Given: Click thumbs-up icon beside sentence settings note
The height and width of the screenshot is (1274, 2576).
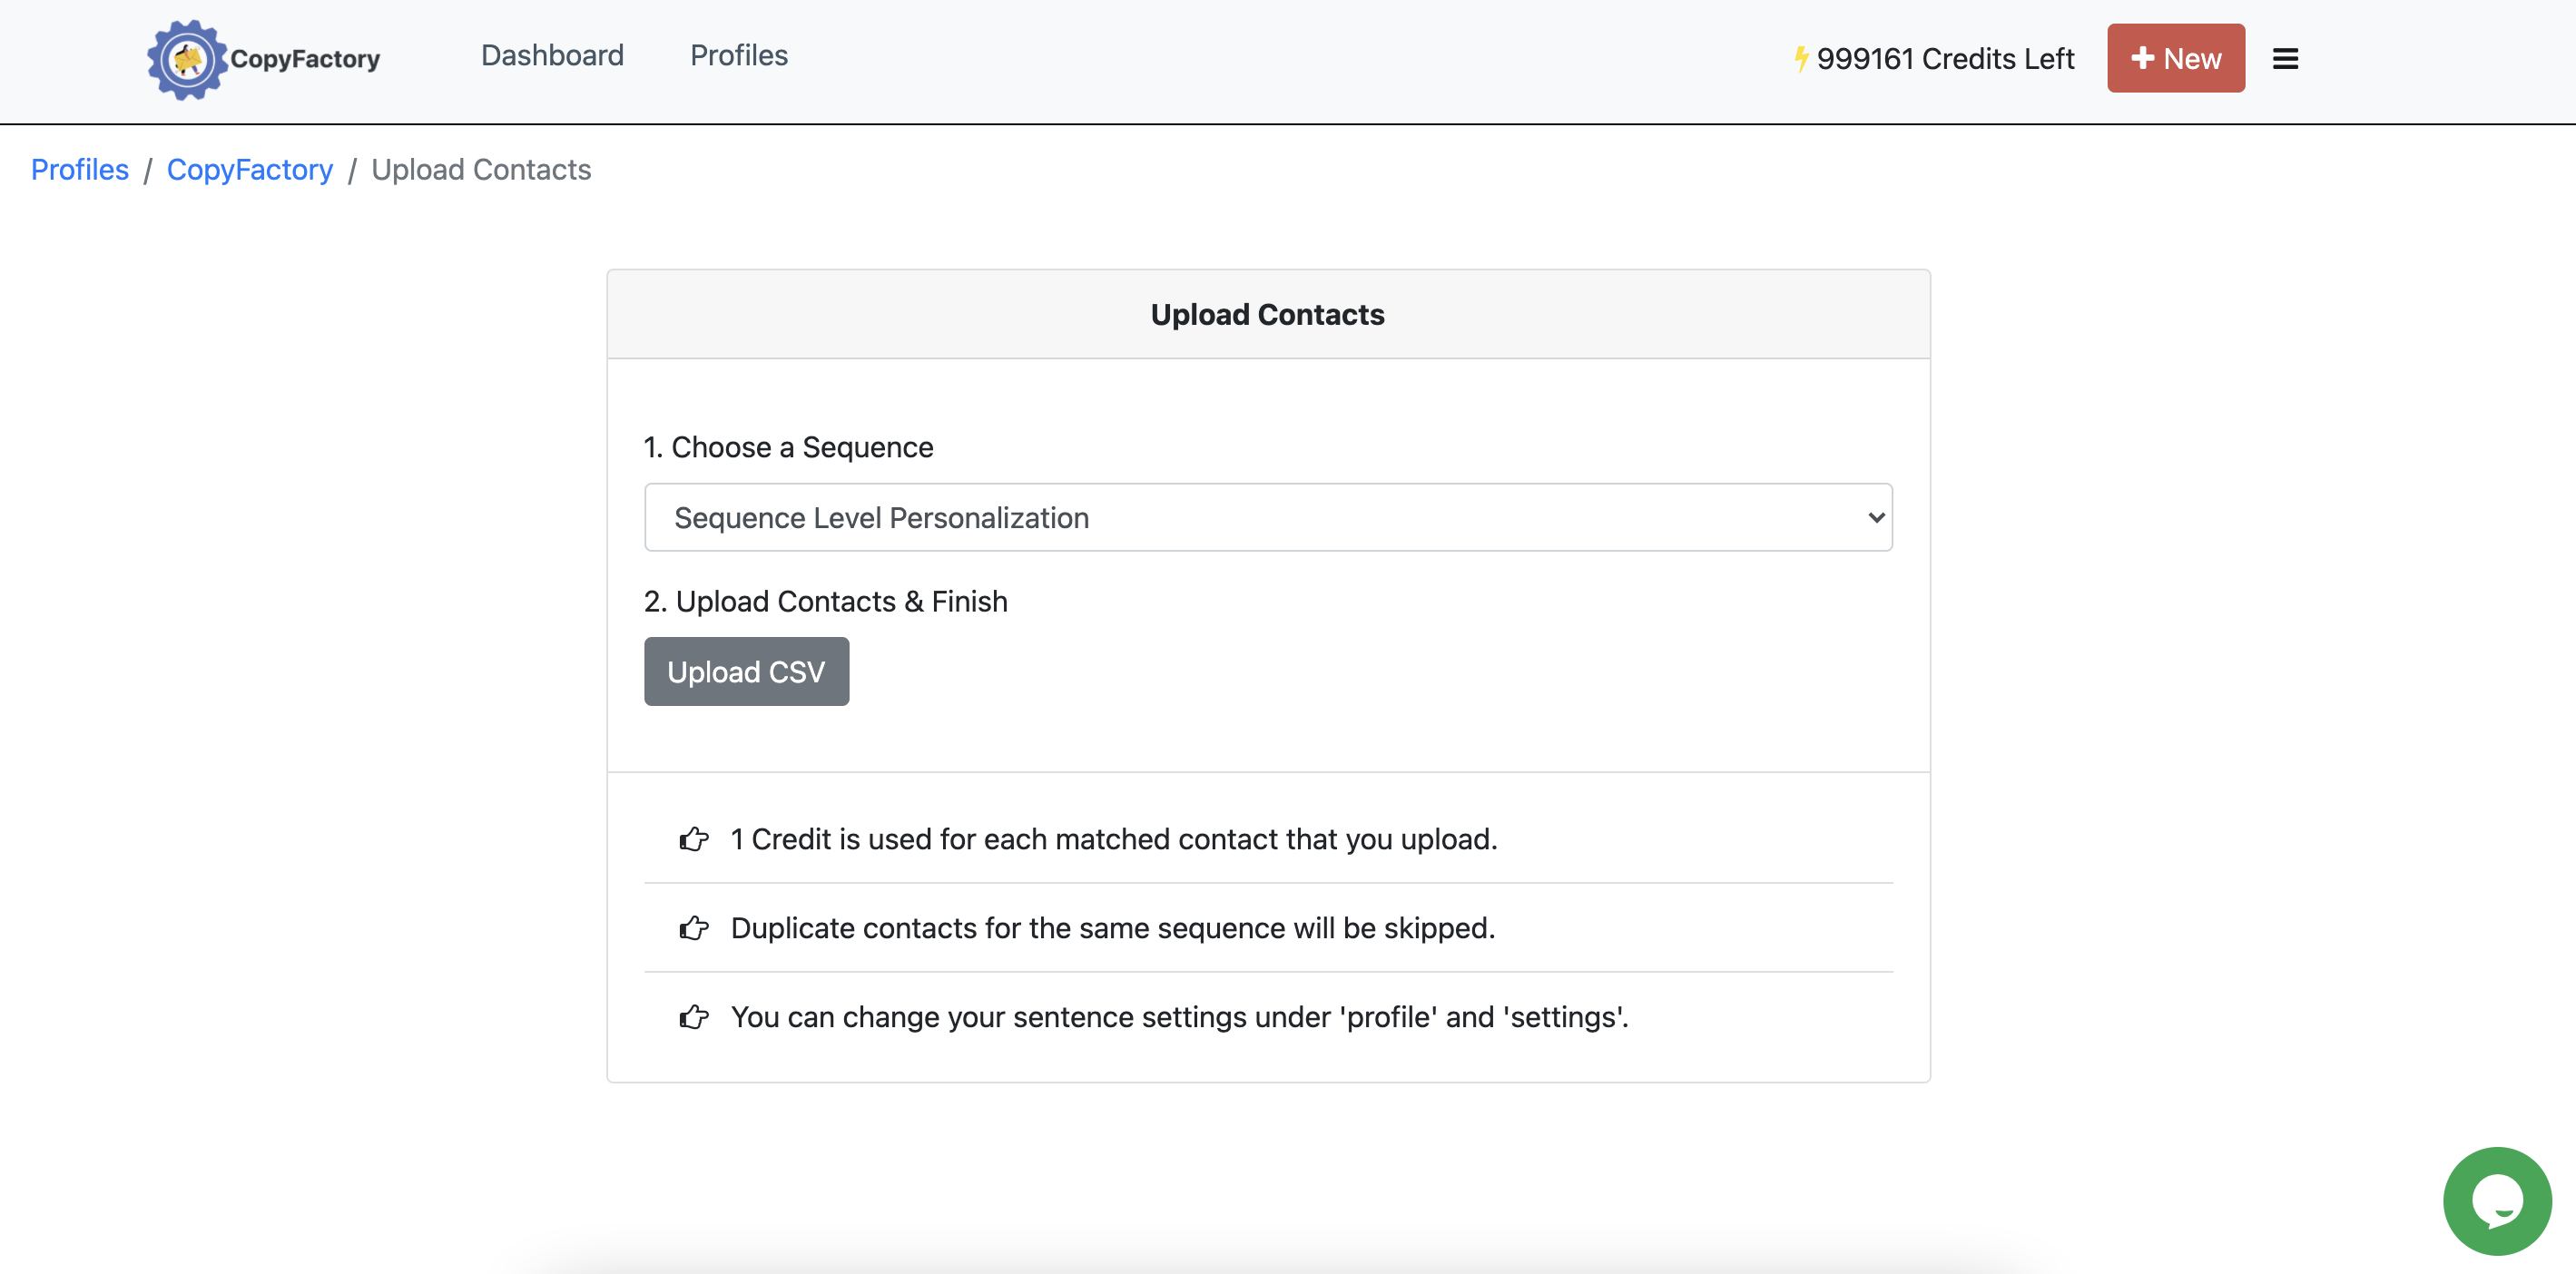Looking at the screenshot, I should 694,1017.
